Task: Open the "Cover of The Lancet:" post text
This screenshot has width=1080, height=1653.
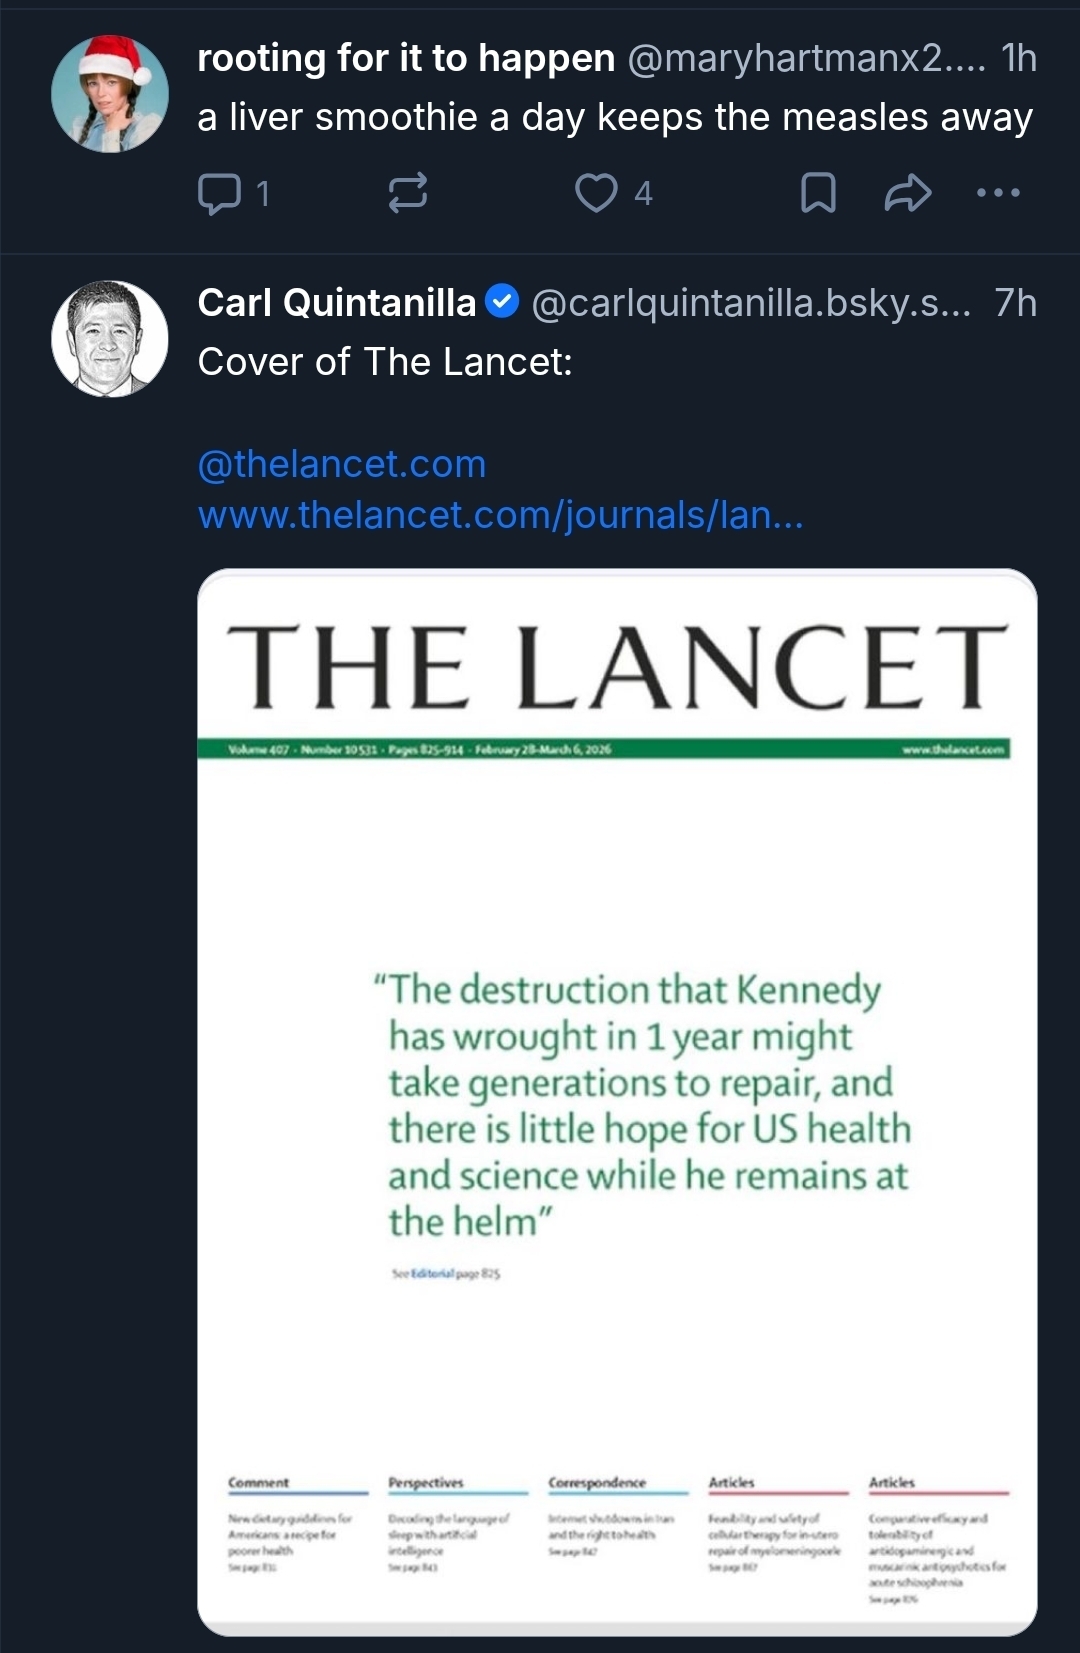Action: 385,362
